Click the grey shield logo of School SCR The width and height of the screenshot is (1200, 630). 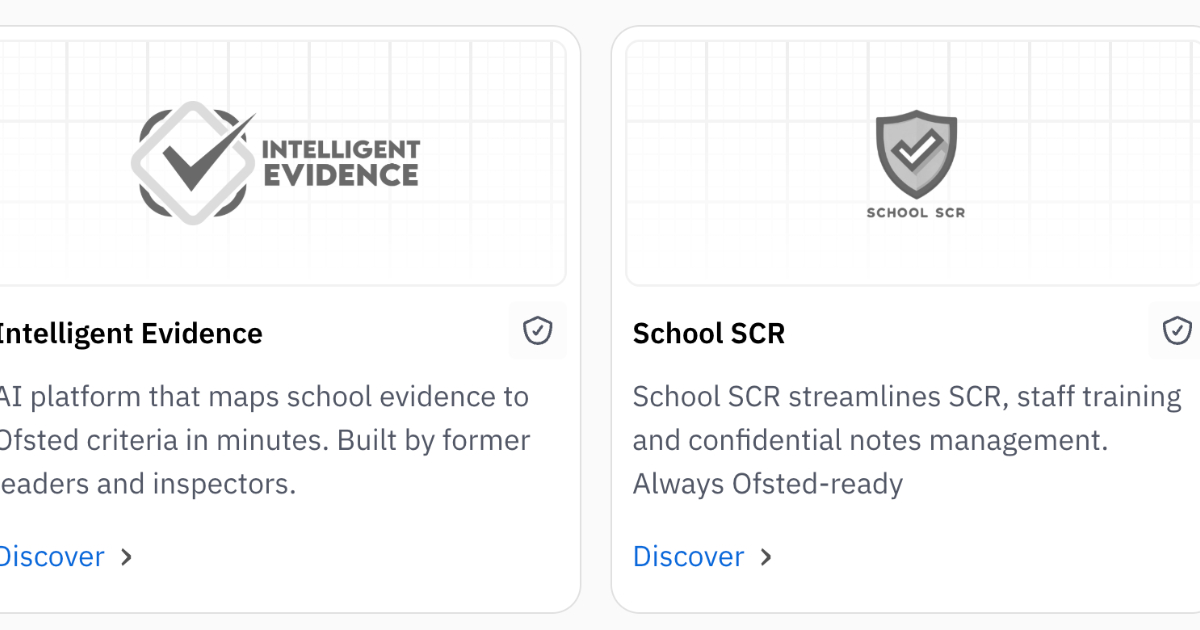915,154
